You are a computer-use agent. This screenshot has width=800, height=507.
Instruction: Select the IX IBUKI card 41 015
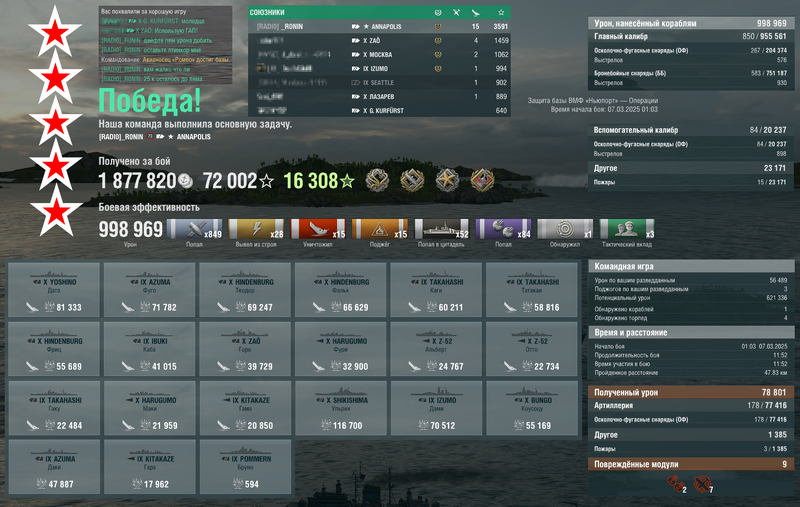pos(149,349)
